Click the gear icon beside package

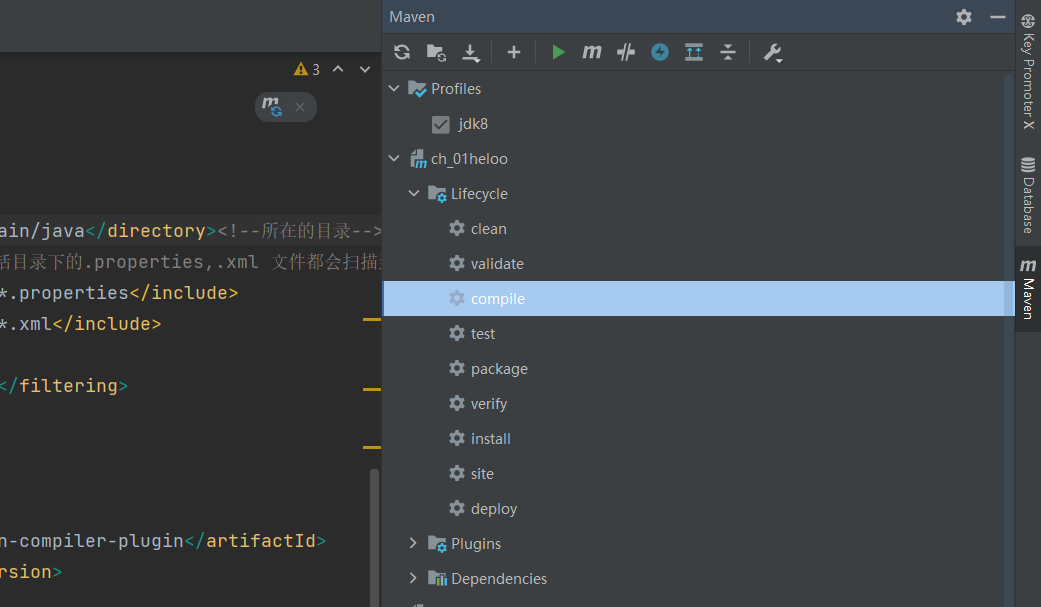(x=457, y=368)
